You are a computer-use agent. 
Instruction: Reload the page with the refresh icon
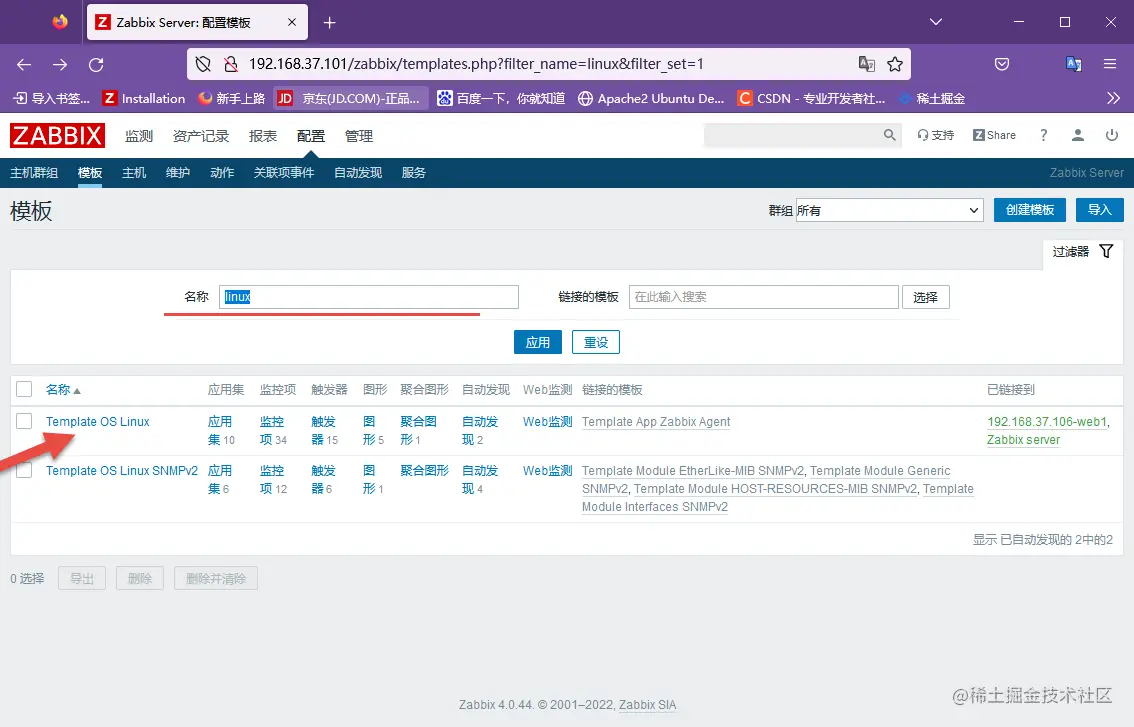click(x=96, y=64)
